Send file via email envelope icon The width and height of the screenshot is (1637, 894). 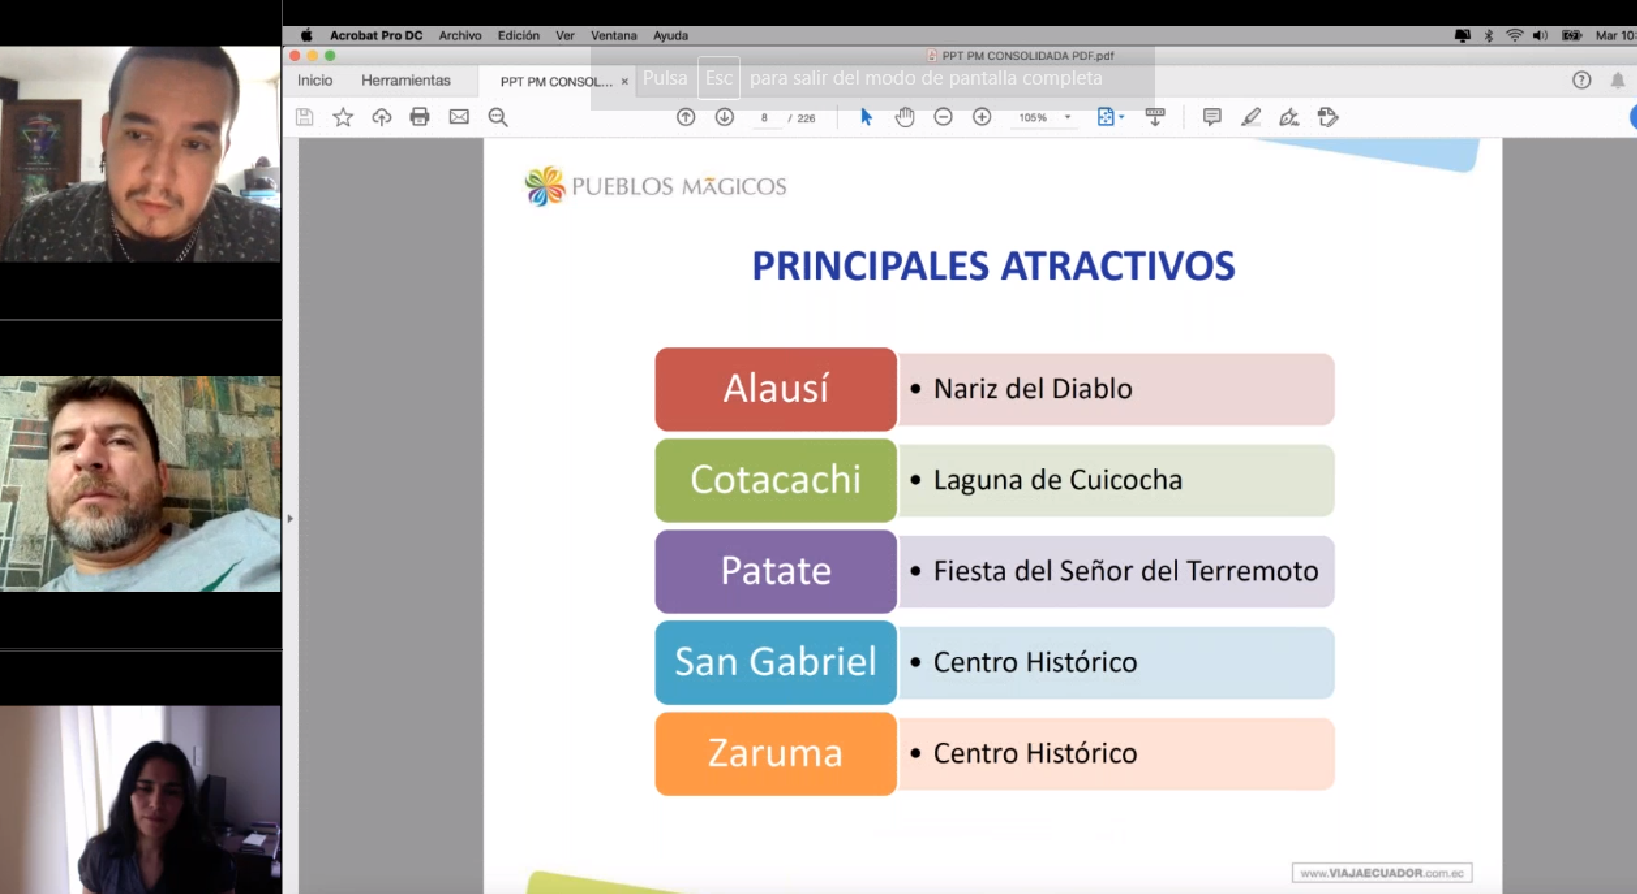pyautogui.click(x=459, y=117)
